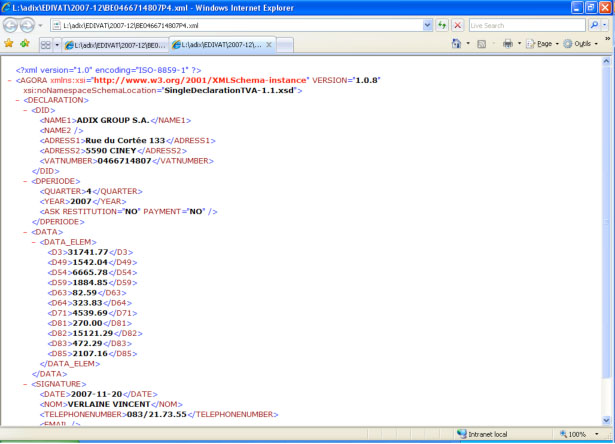615x444 pixels.
Task: Click the D81 value 270.00
Action: pos(87,324)
